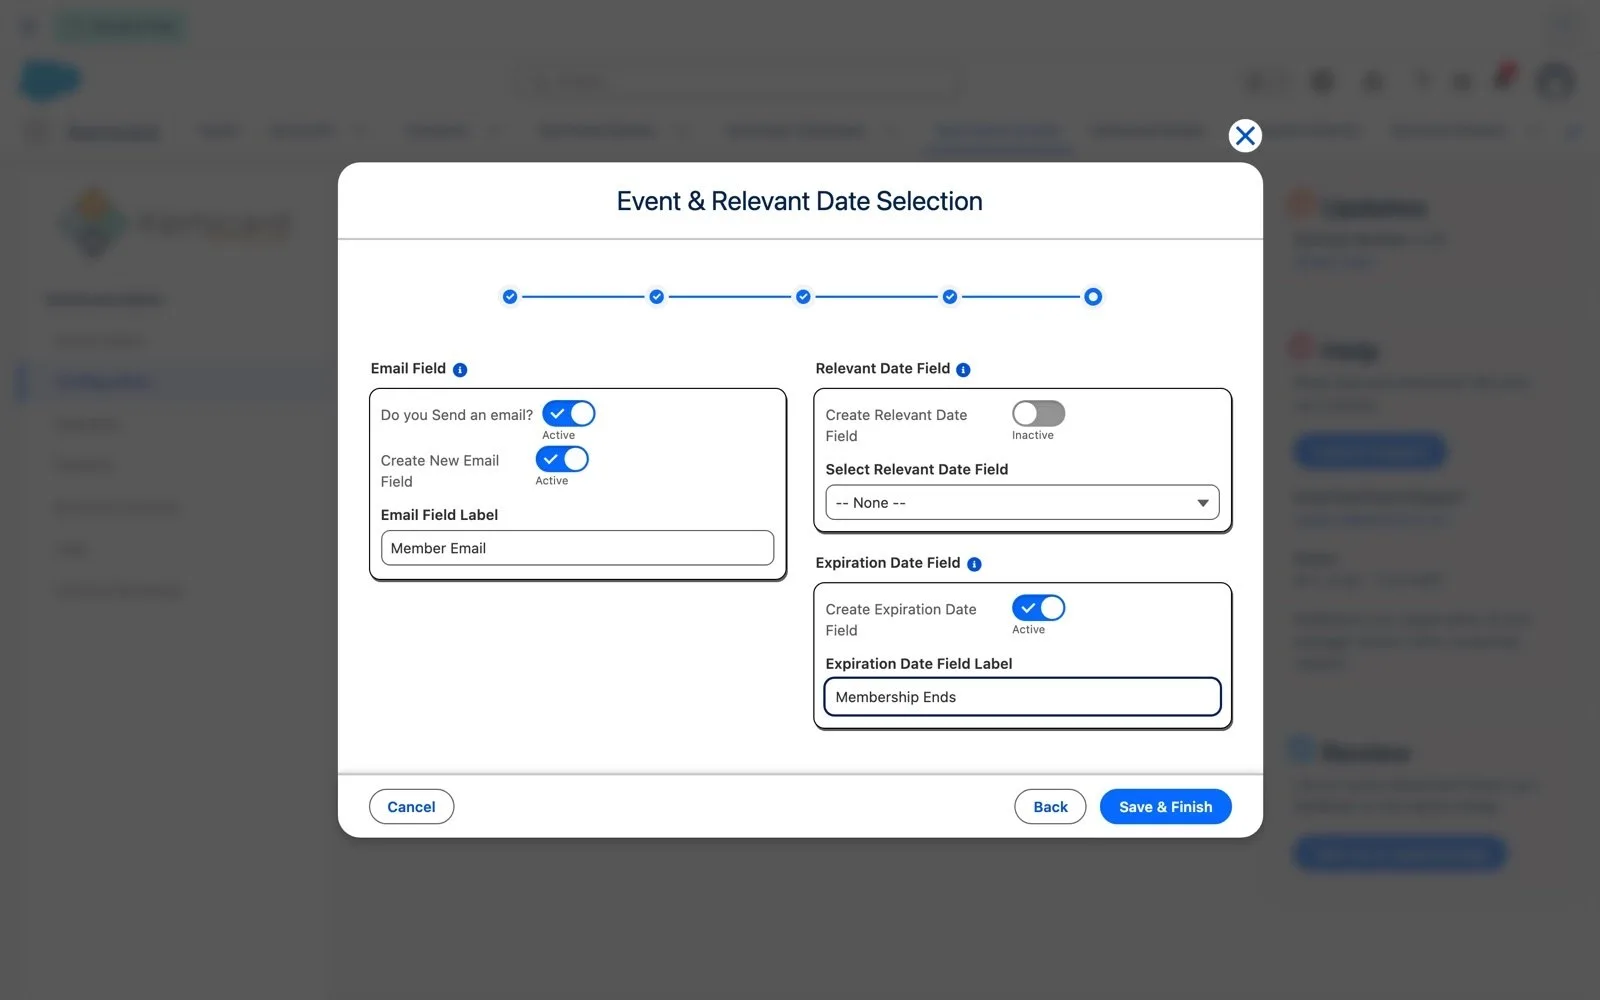Close the Event & Relevant Date Selection dialog

pyautogui.click(x=1245, y=136)
